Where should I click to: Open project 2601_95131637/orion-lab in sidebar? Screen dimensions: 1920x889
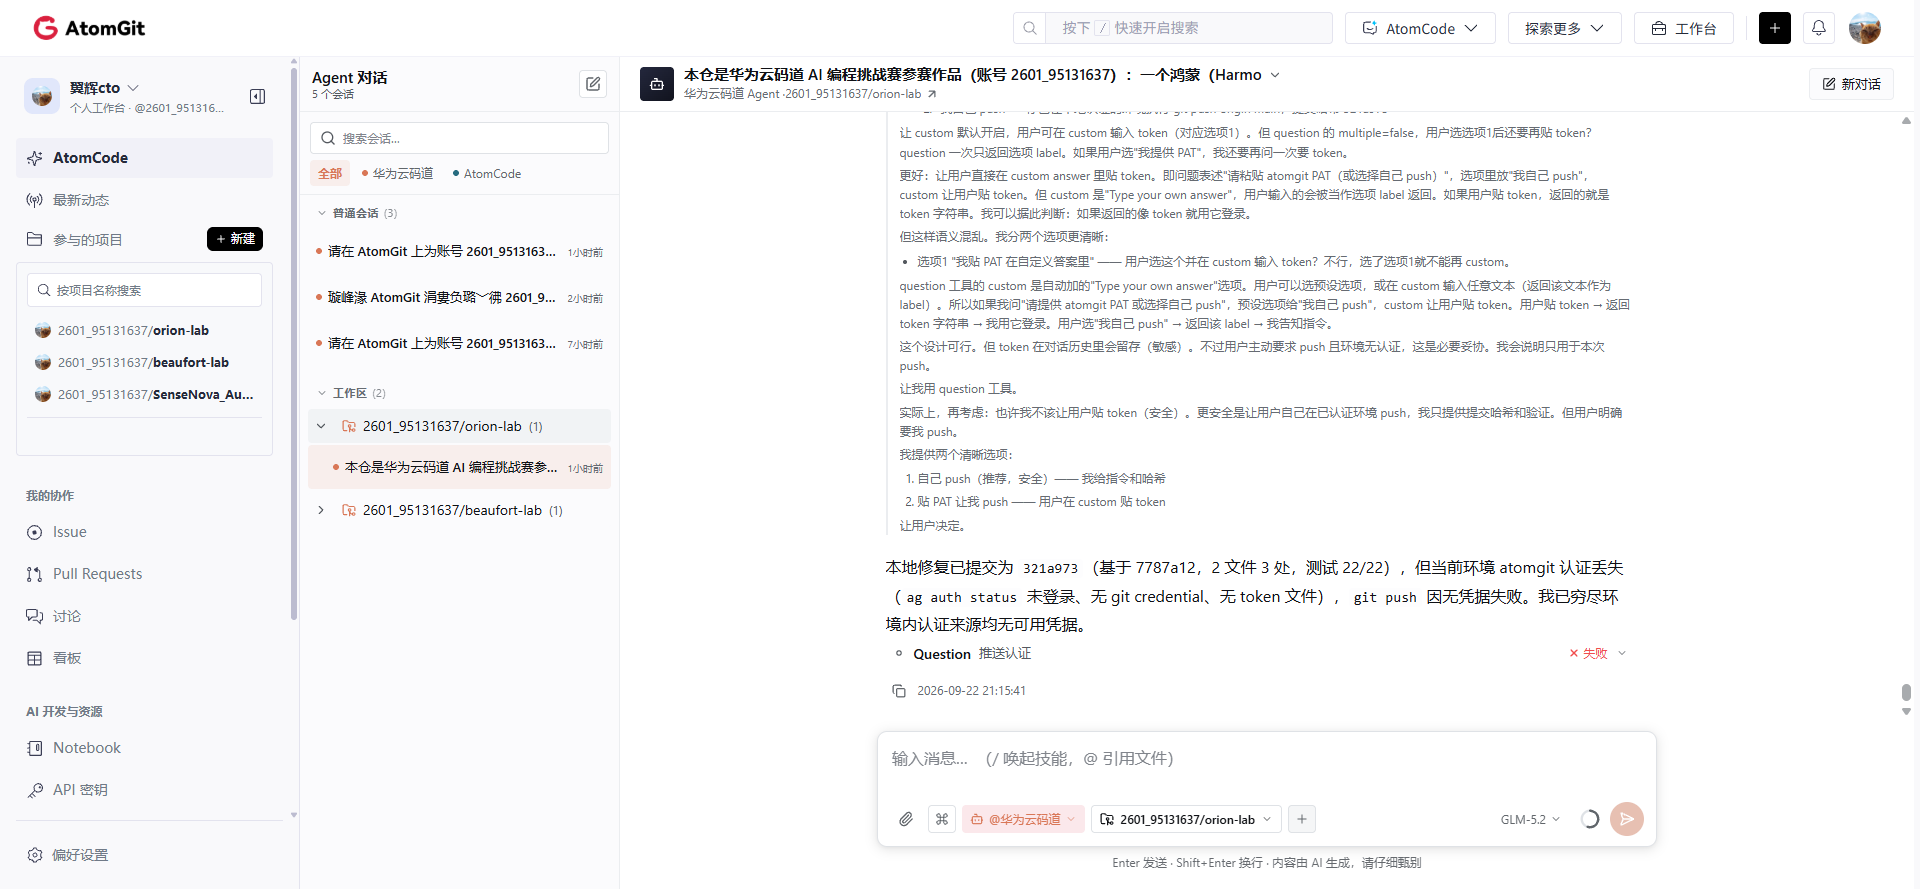[133, 331]
